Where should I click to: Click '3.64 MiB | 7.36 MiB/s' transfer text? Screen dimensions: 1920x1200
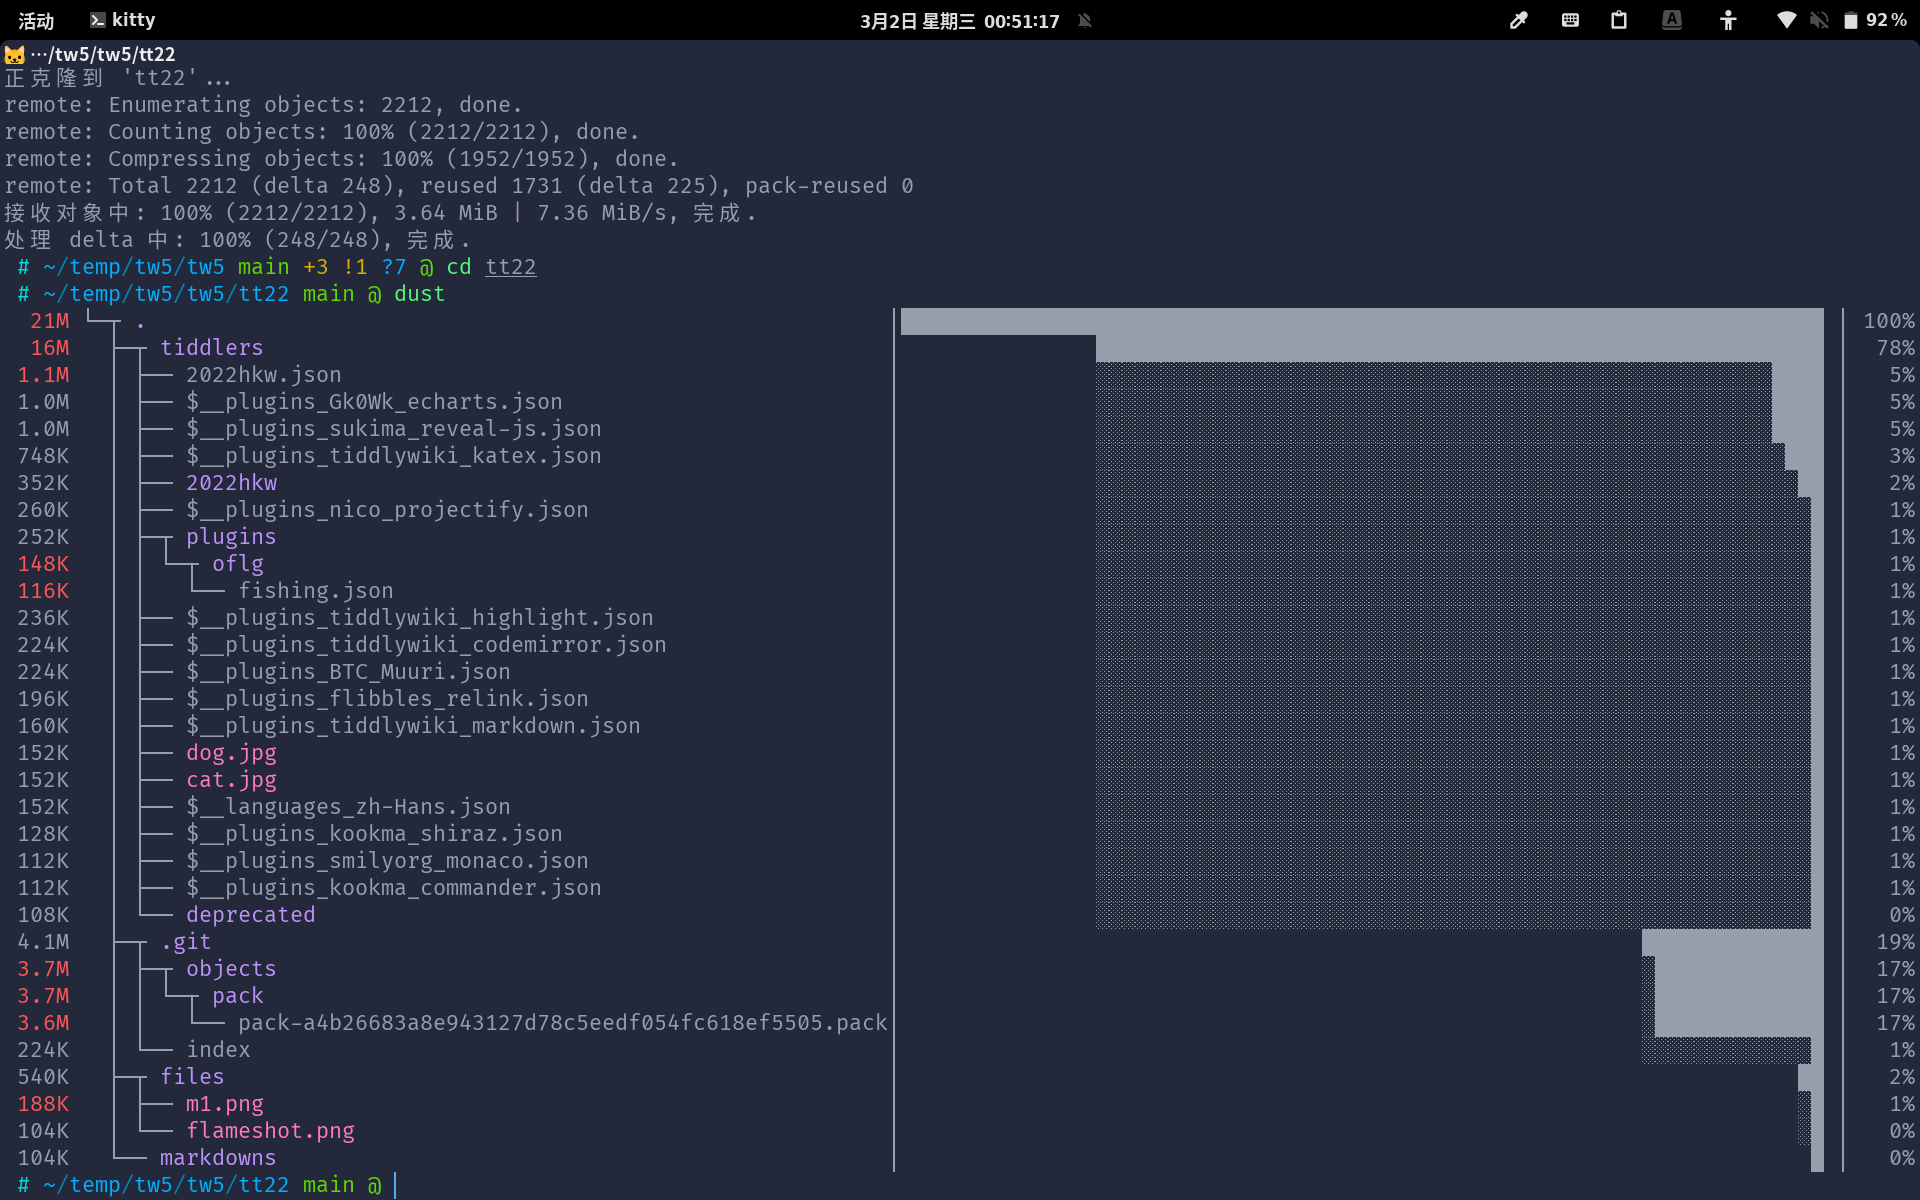coord(530,213)
